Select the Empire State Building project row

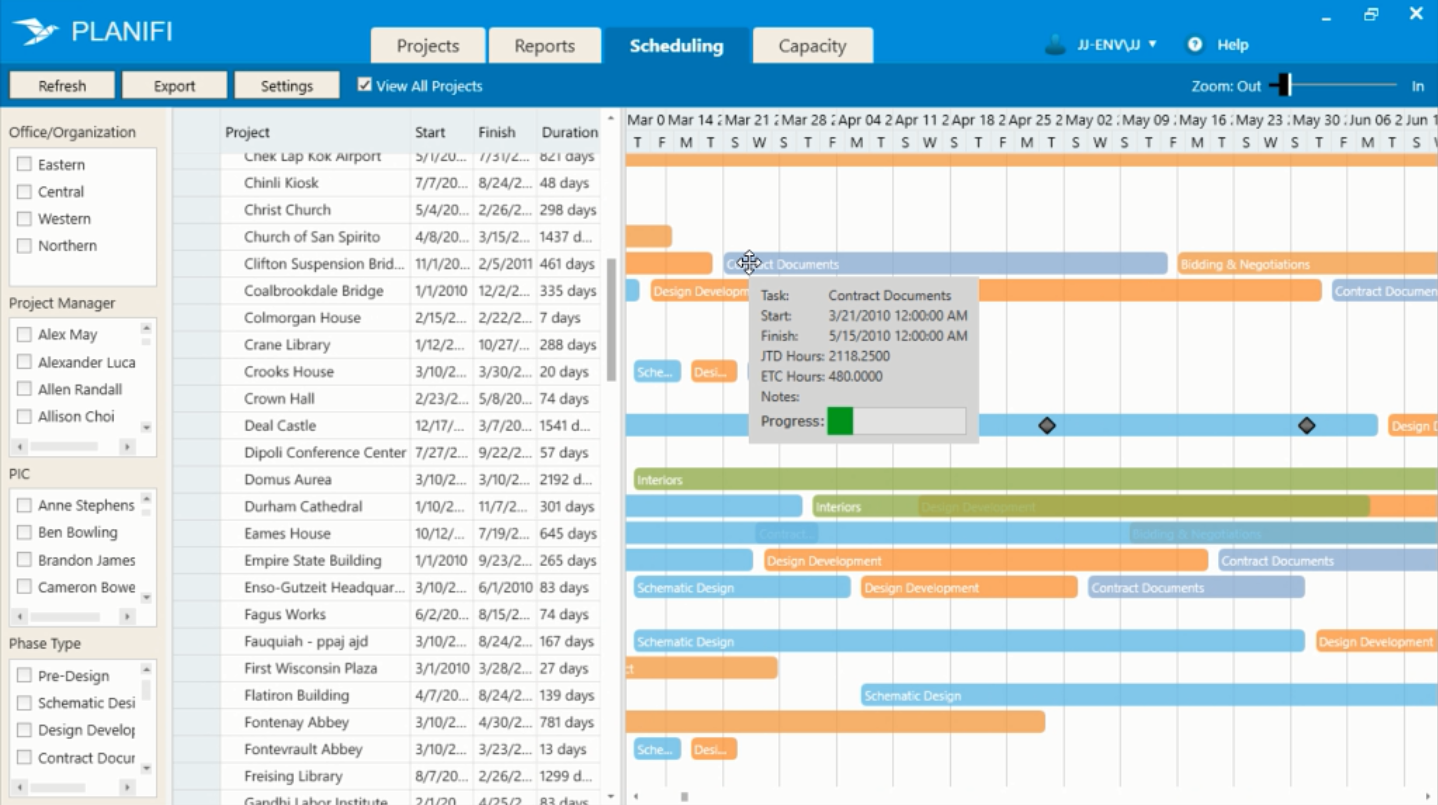pyautogui.click(x=386, y=561)
